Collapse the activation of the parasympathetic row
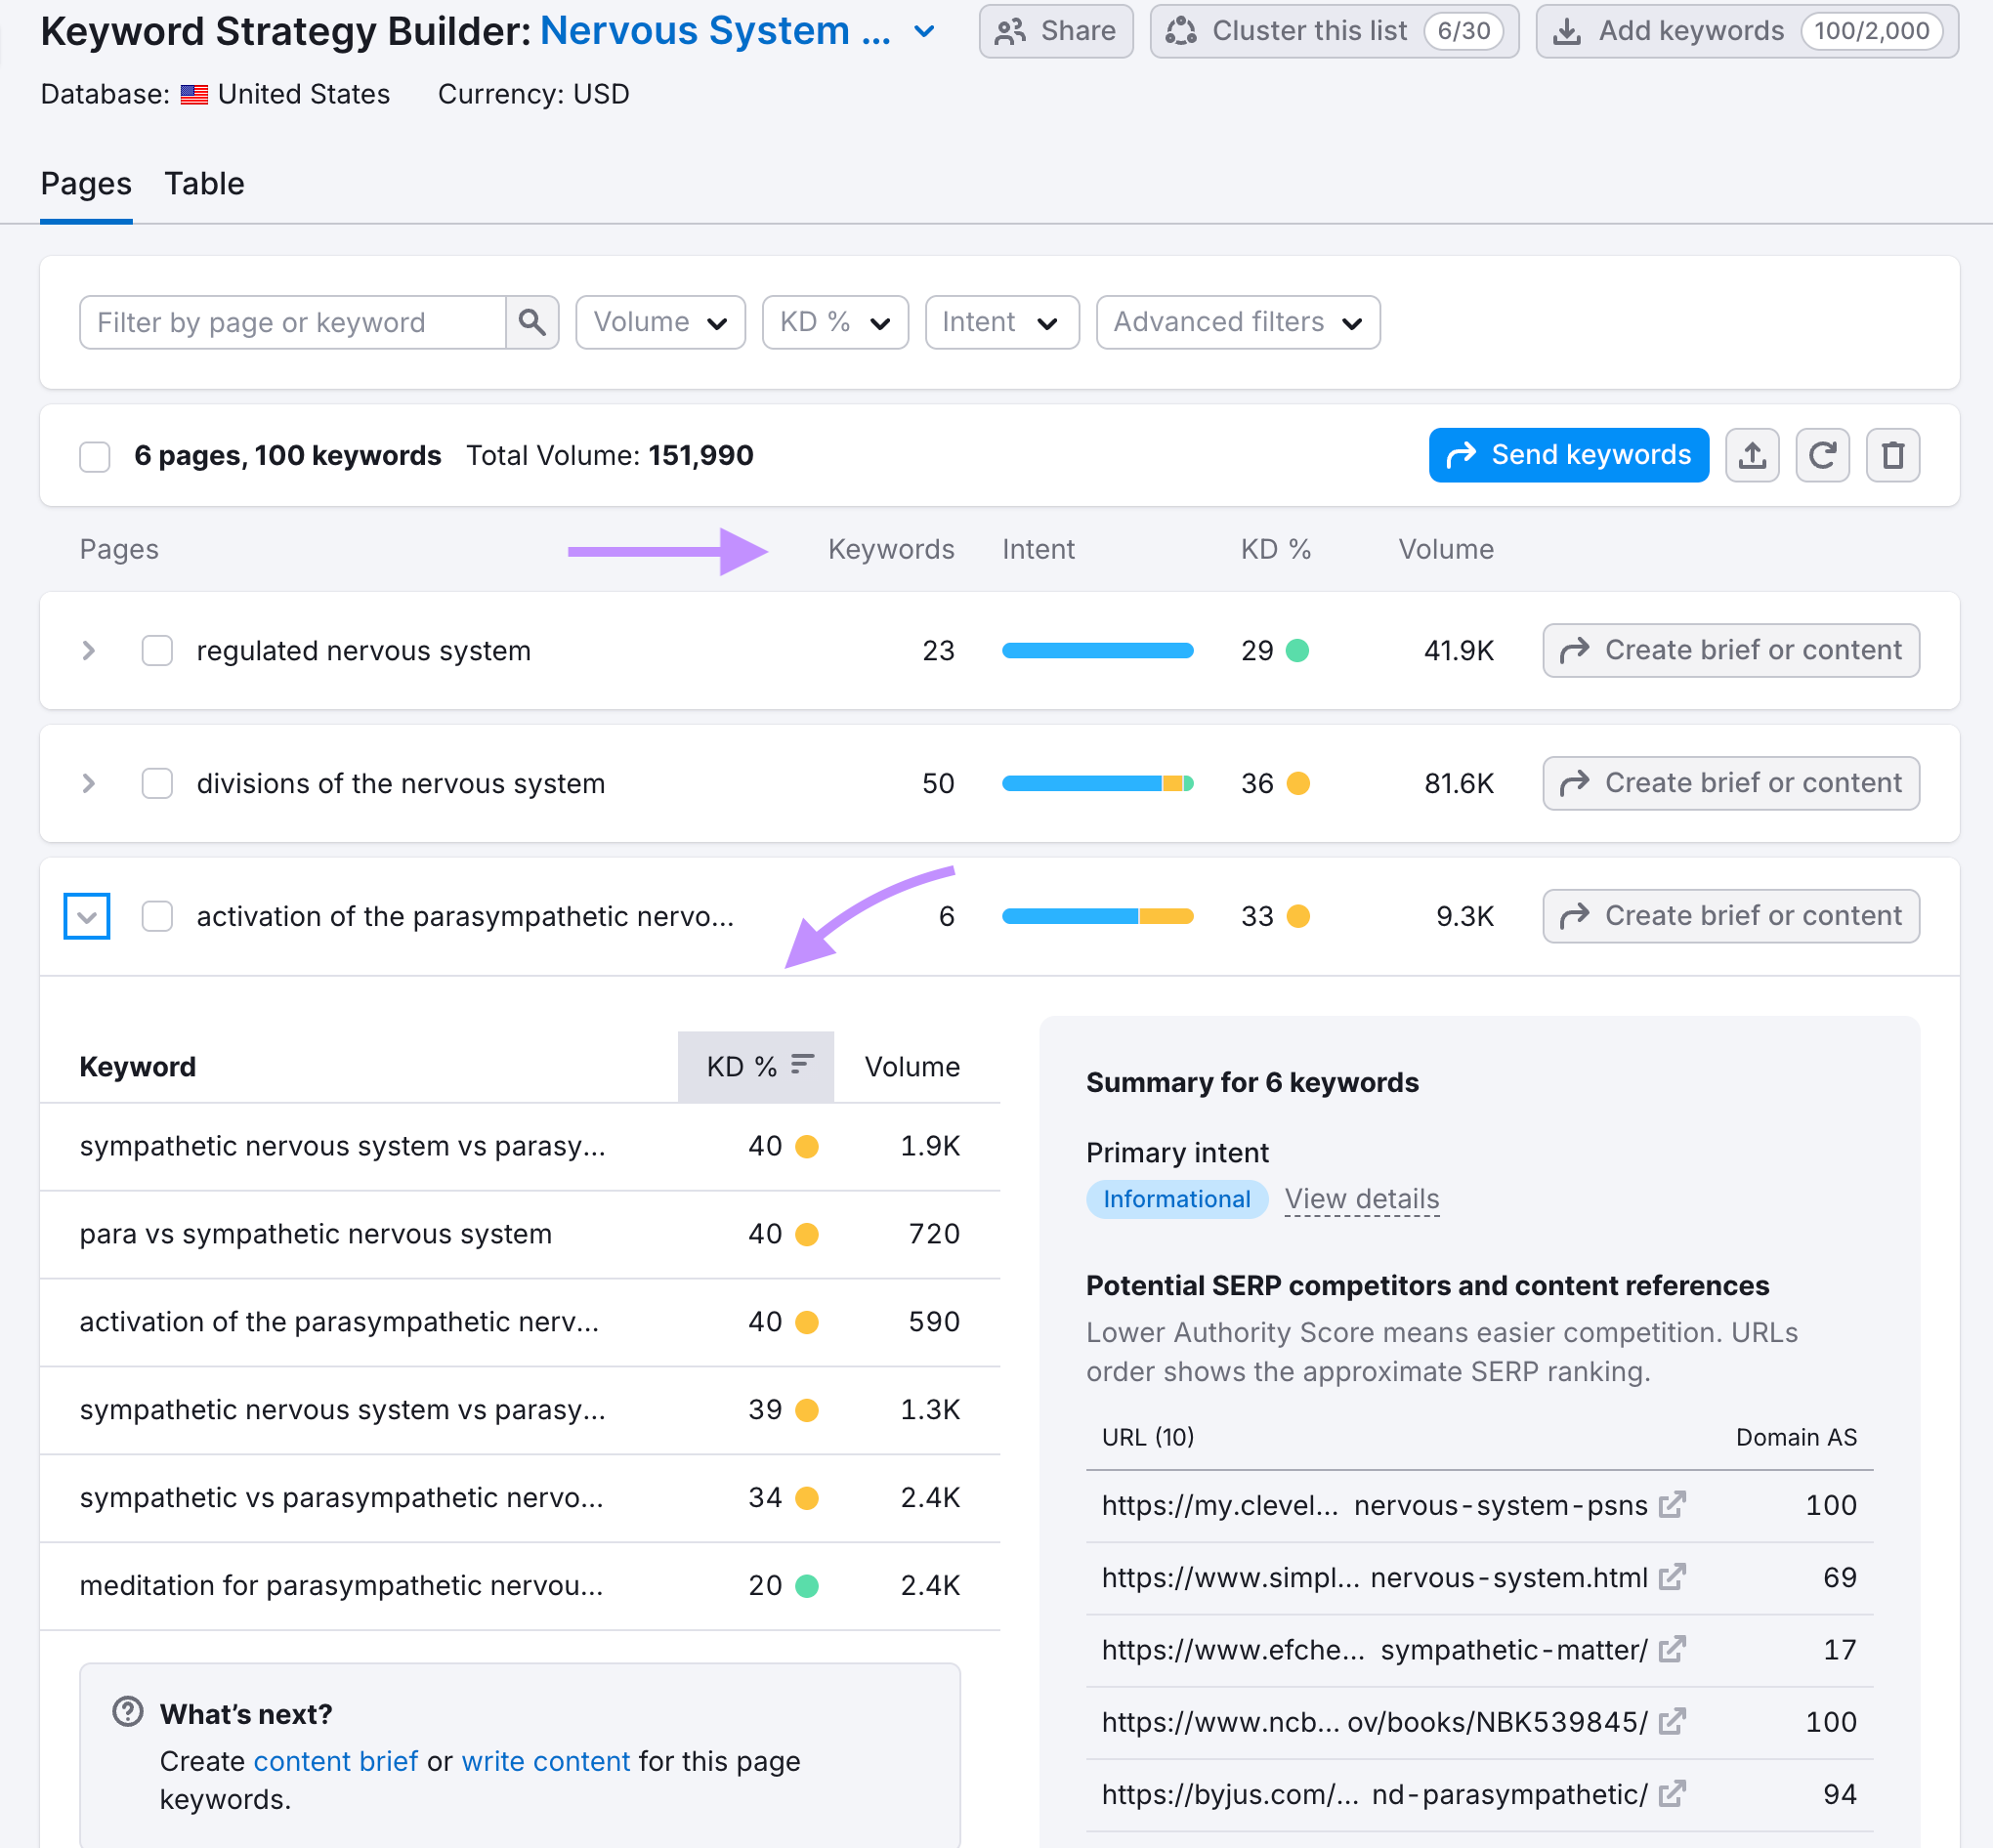 pos(87,916)
